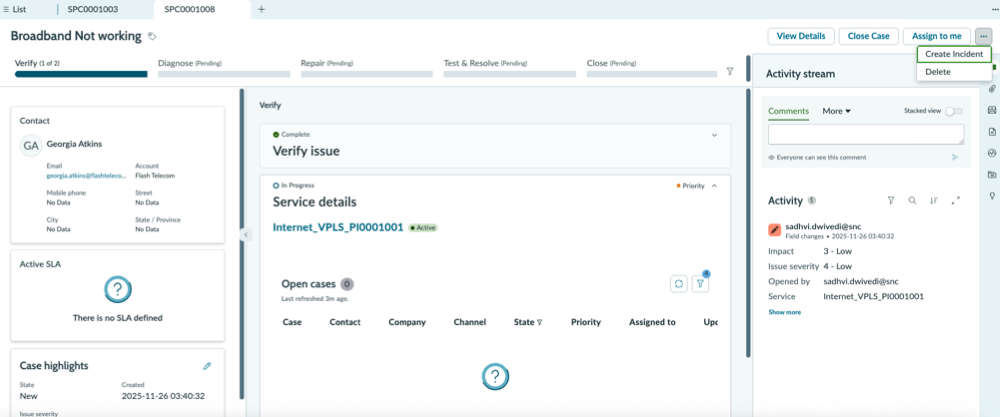Collapse the Service details card
The image size is (1000, 417).
714,186
